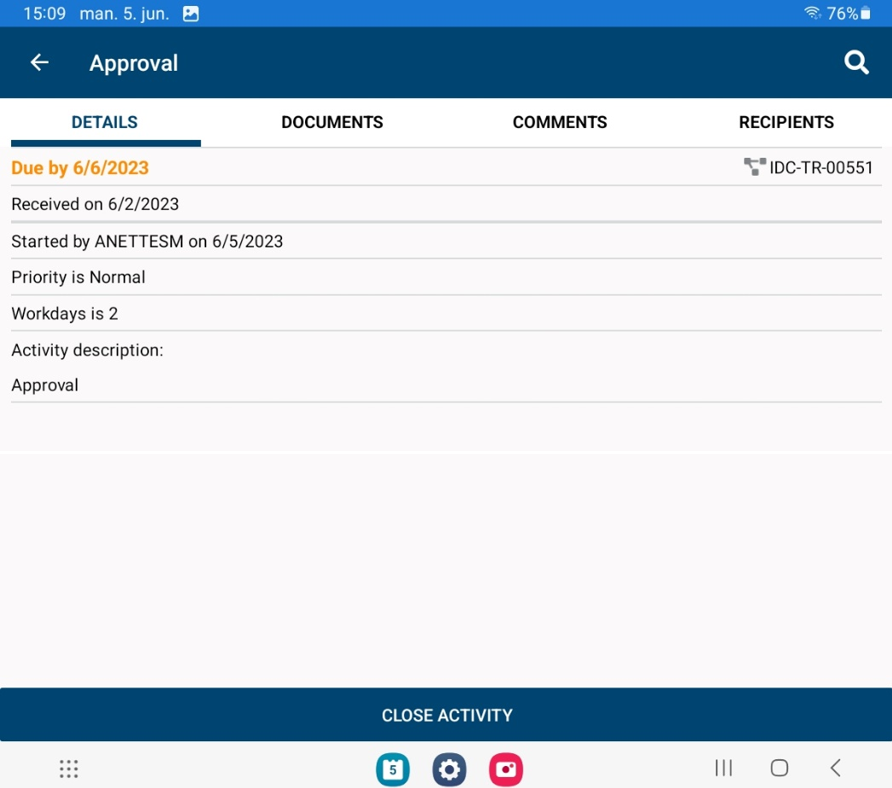Viewport: 892px width, 788px height.
Task: Switch to the RECIPIENTS tab
Action: [x=786, y=122]
